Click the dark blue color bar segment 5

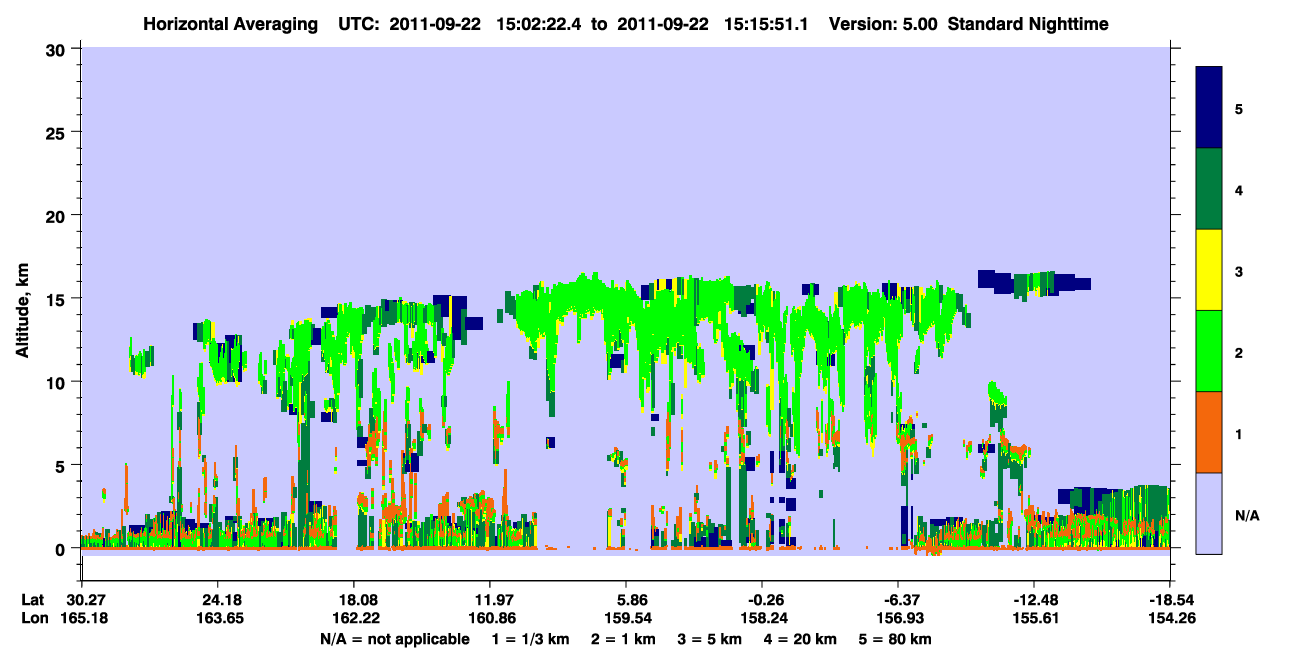1209,107
